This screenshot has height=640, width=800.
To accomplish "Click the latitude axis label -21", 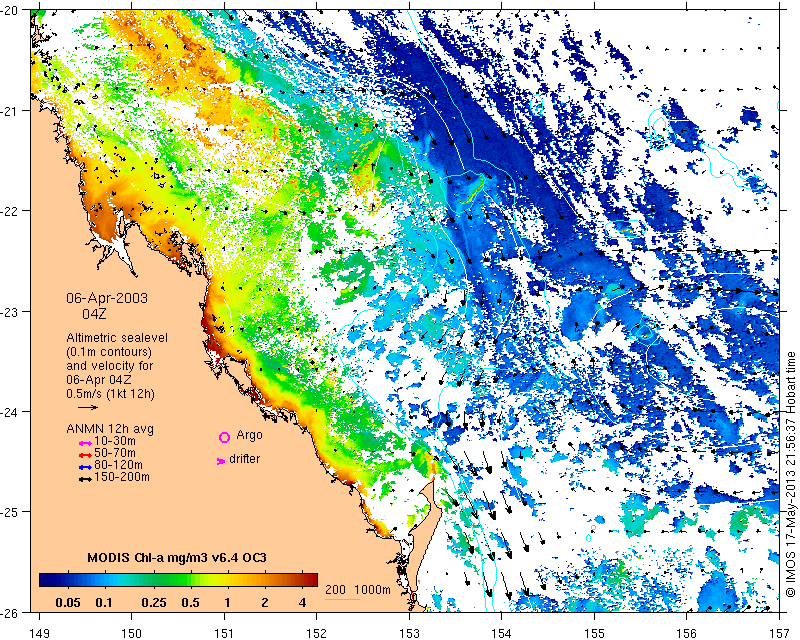I will pos(9,111).
